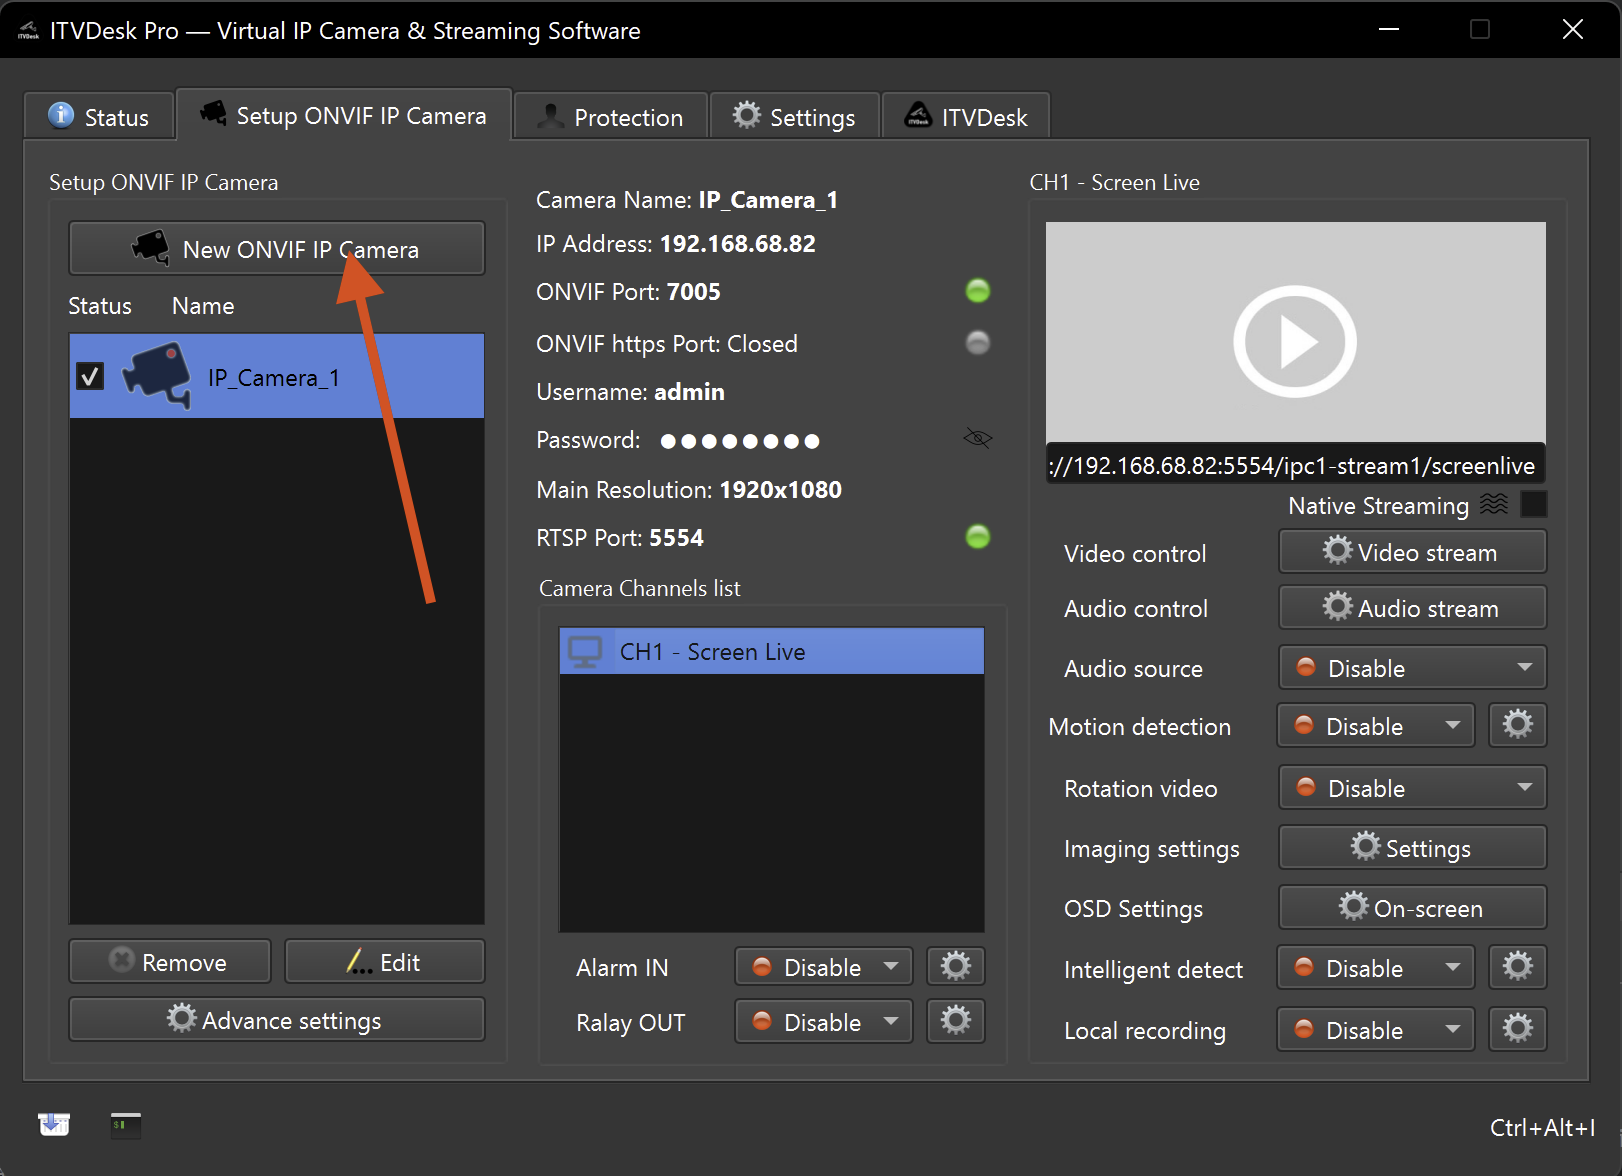This screenshot has height=1176, width=1622.
Task: Open the terminal console icon
Action: click(125, 1125)
